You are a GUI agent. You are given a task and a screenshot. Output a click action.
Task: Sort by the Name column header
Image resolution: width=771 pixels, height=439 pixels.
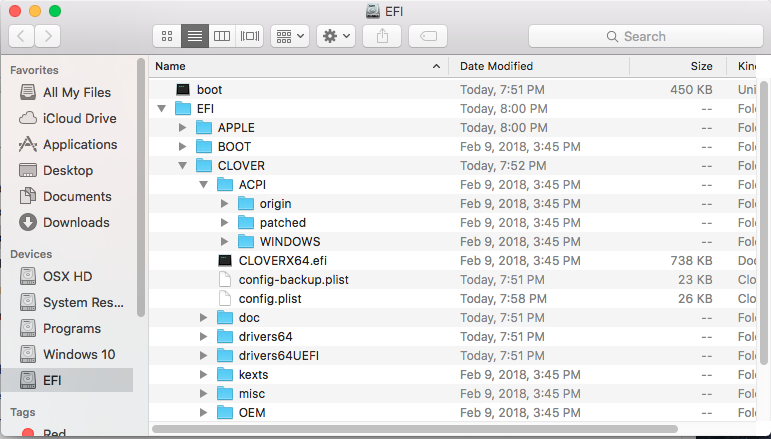299,66
